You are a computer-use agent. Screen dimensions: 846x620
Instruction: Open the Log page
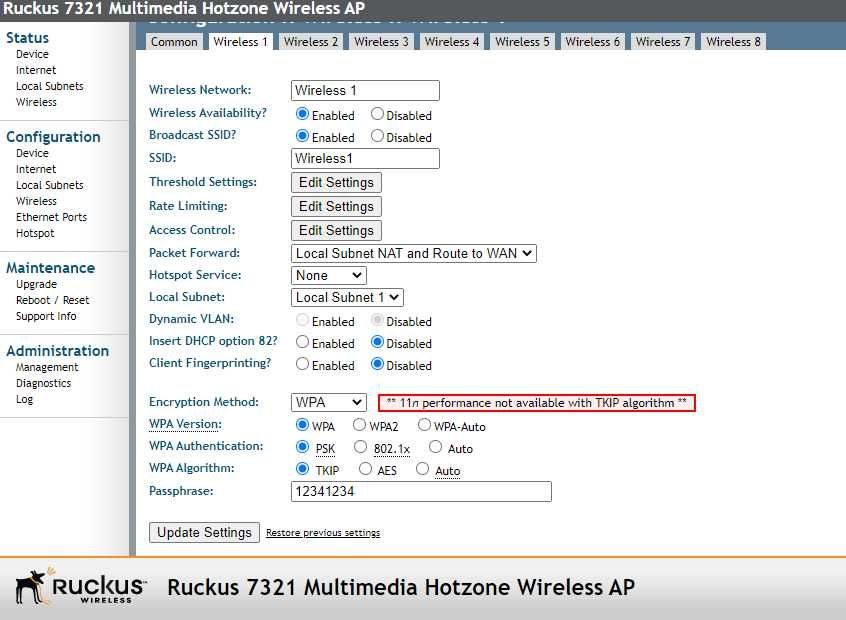point(24,399)
